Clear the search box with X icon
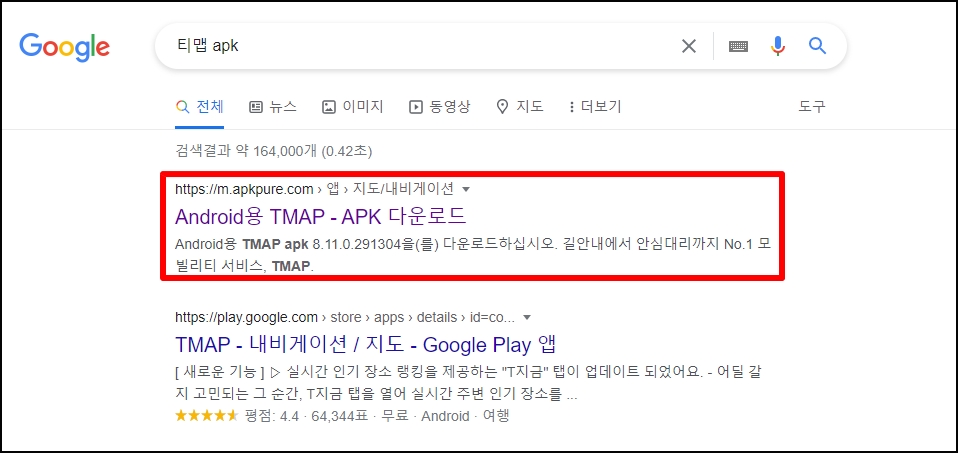Viewport: 958px width, 453px height. (689, 46)
